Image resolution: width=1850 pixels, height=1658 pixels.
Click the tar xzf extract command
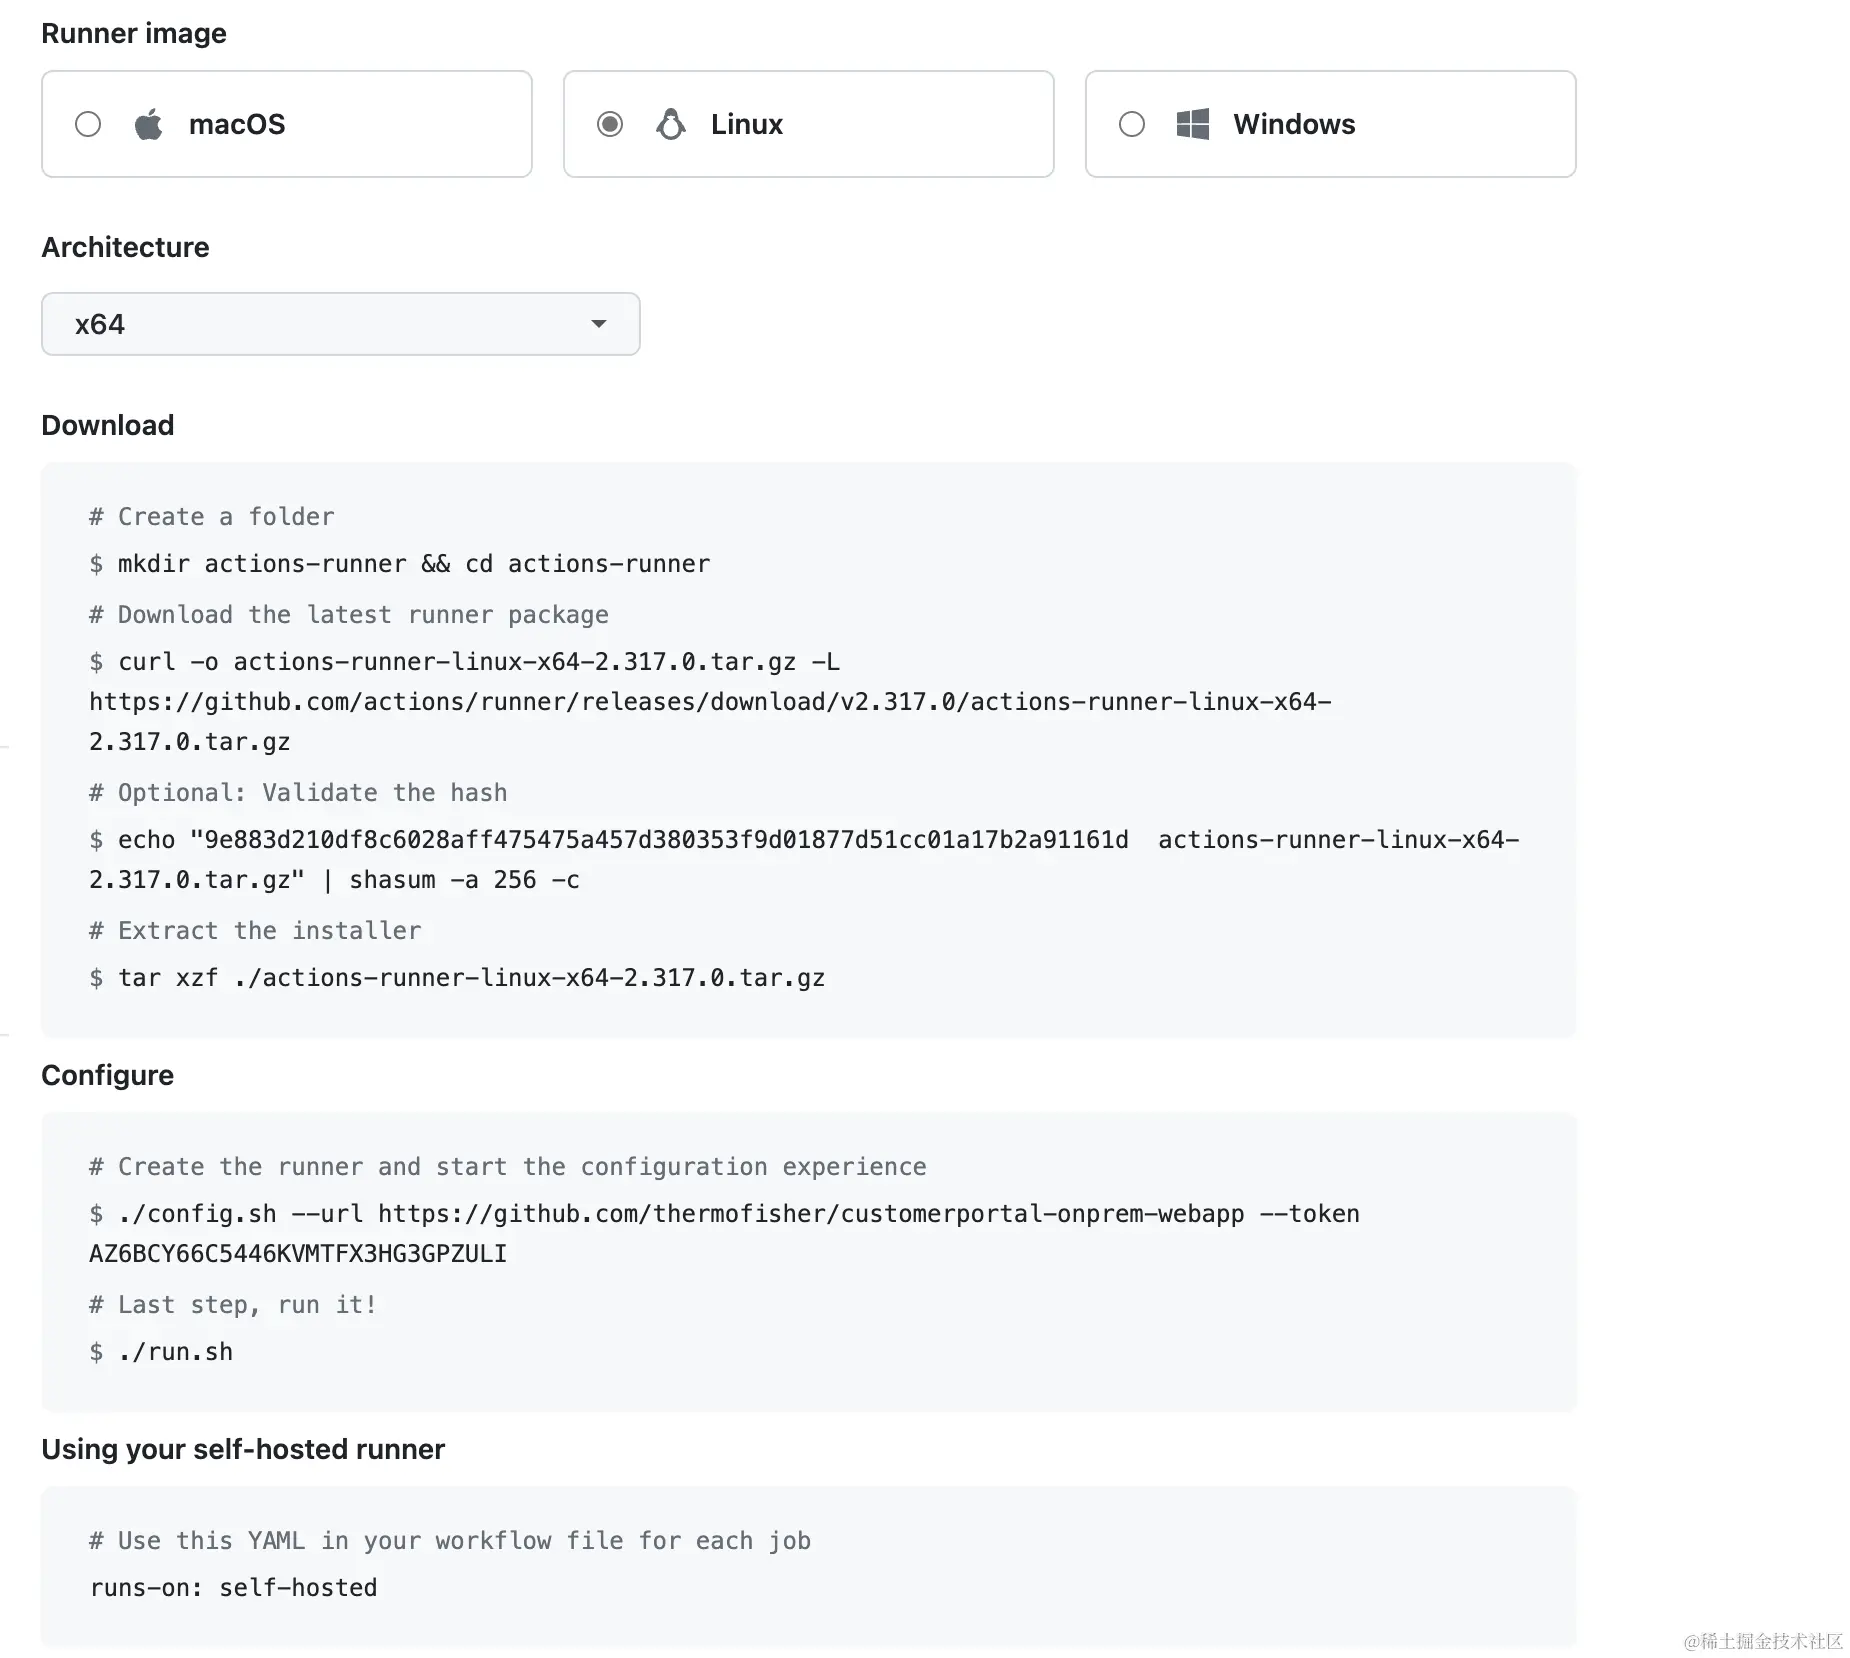point(470,978)
